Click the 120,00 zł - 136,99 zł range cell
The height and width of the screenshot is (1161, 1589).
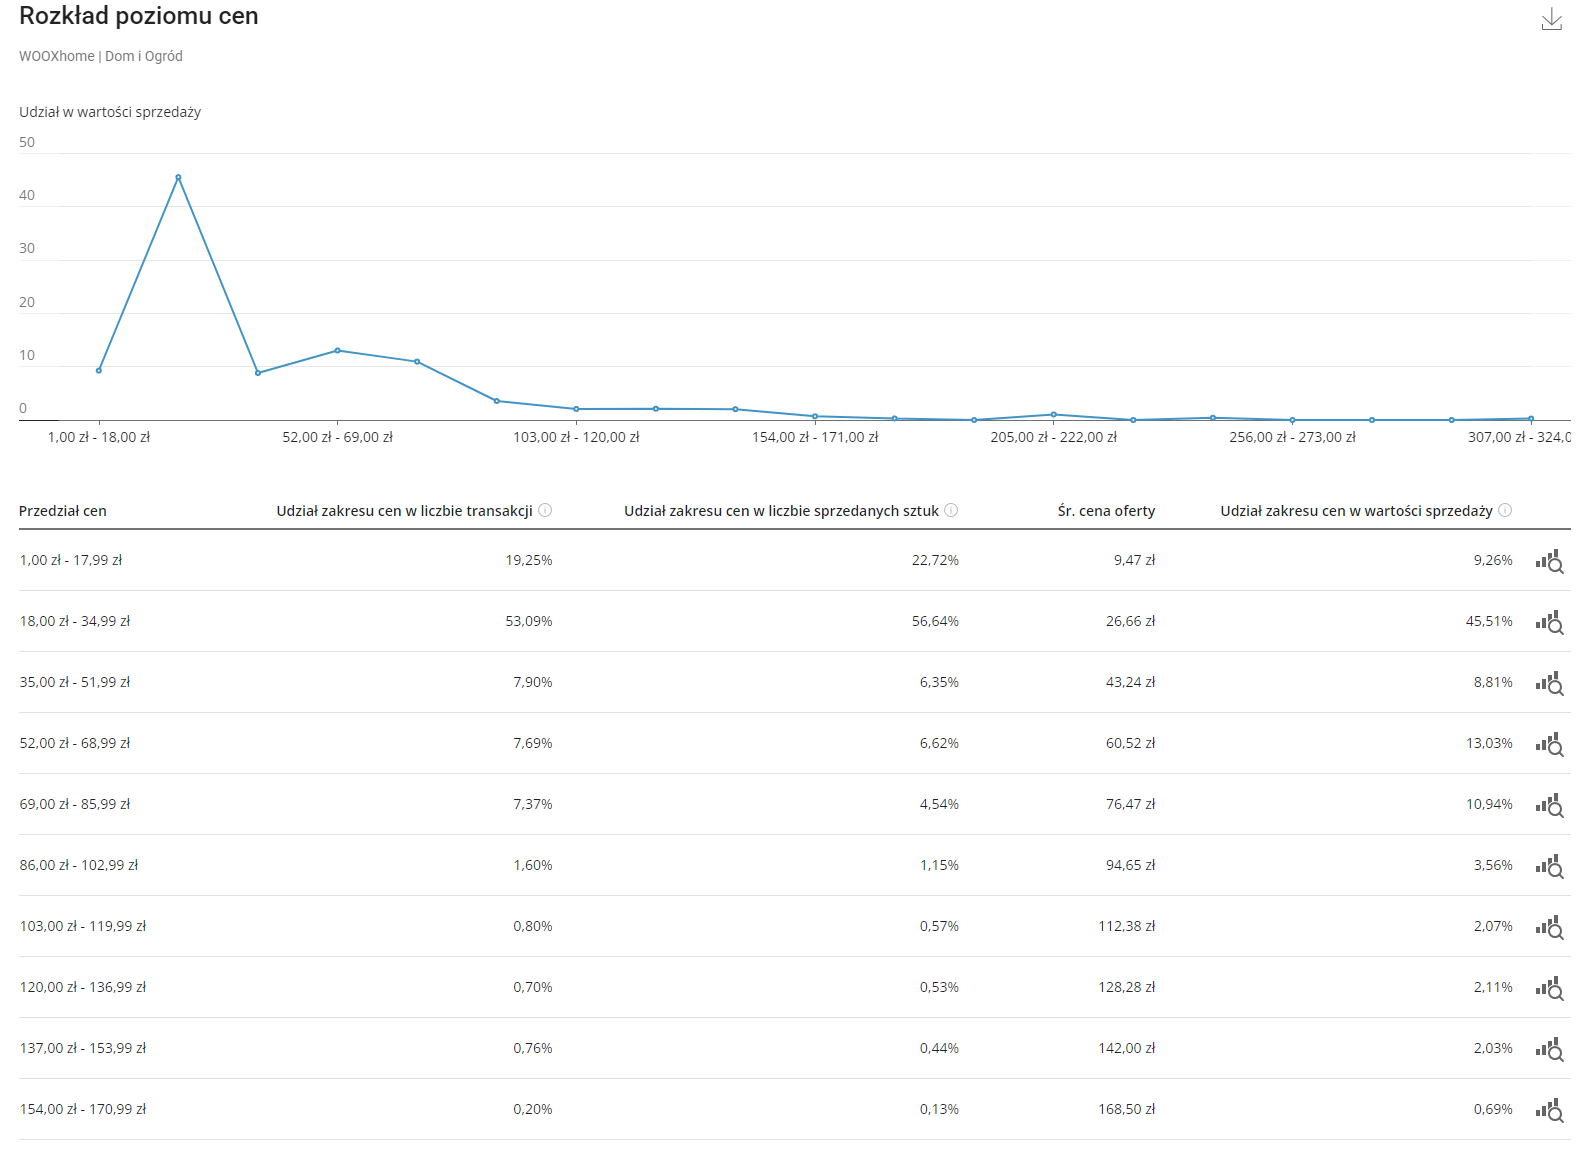tap(83, 987)
